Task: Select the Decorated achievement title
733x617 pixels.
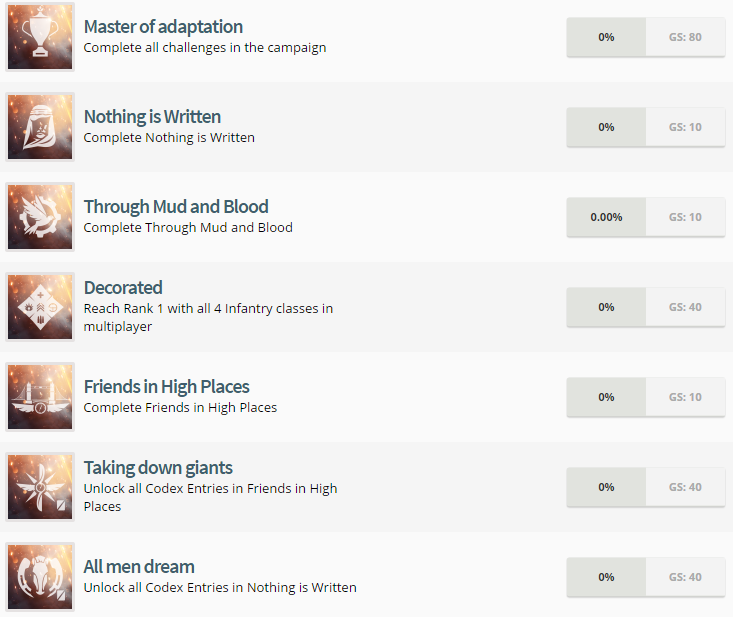Action: (123, 287)
